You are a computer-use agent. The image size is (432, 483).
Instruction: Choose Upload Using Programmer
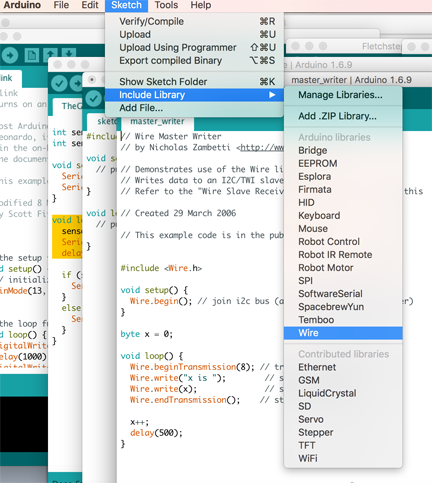[194, 47]
